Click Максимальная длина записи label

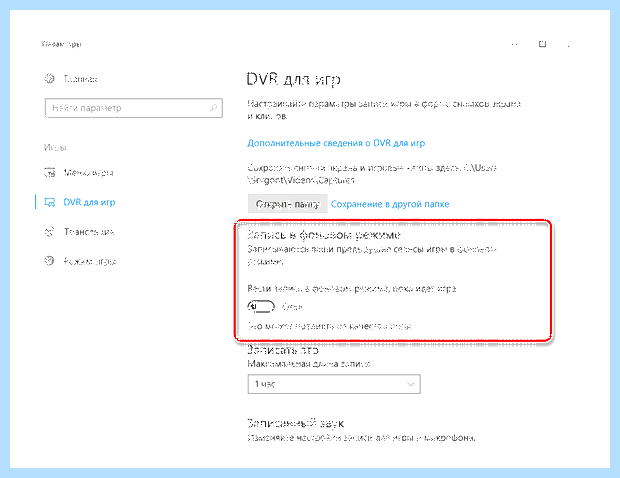[x=309, y=364]
